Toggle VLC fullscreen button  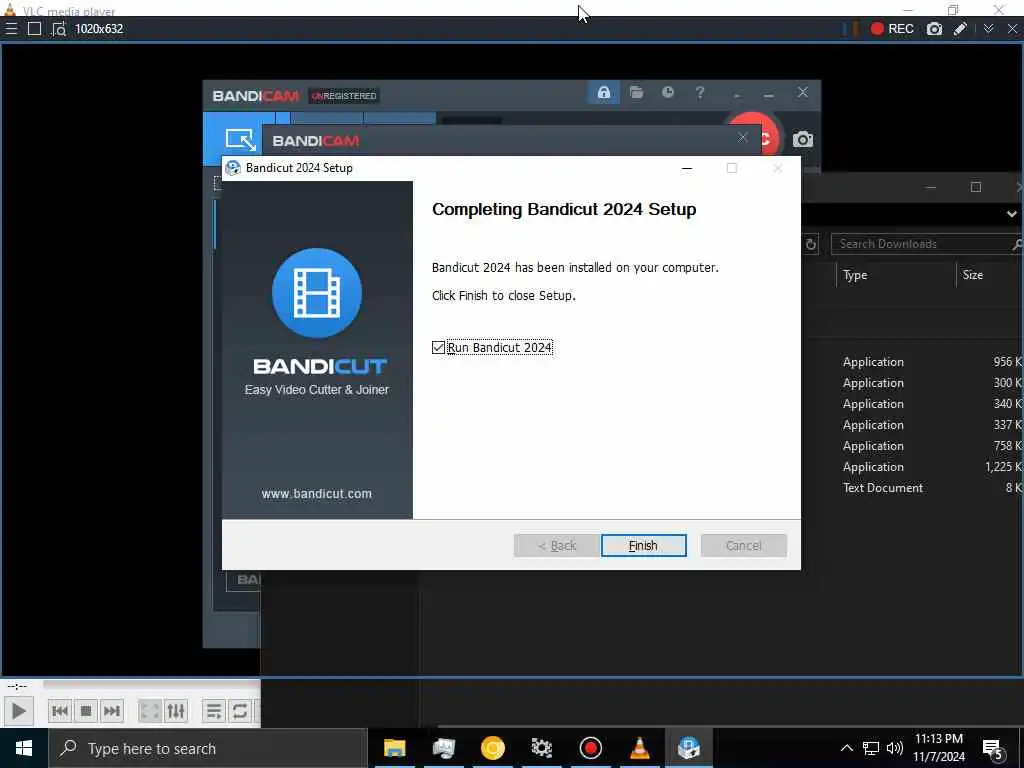point(150,711)
